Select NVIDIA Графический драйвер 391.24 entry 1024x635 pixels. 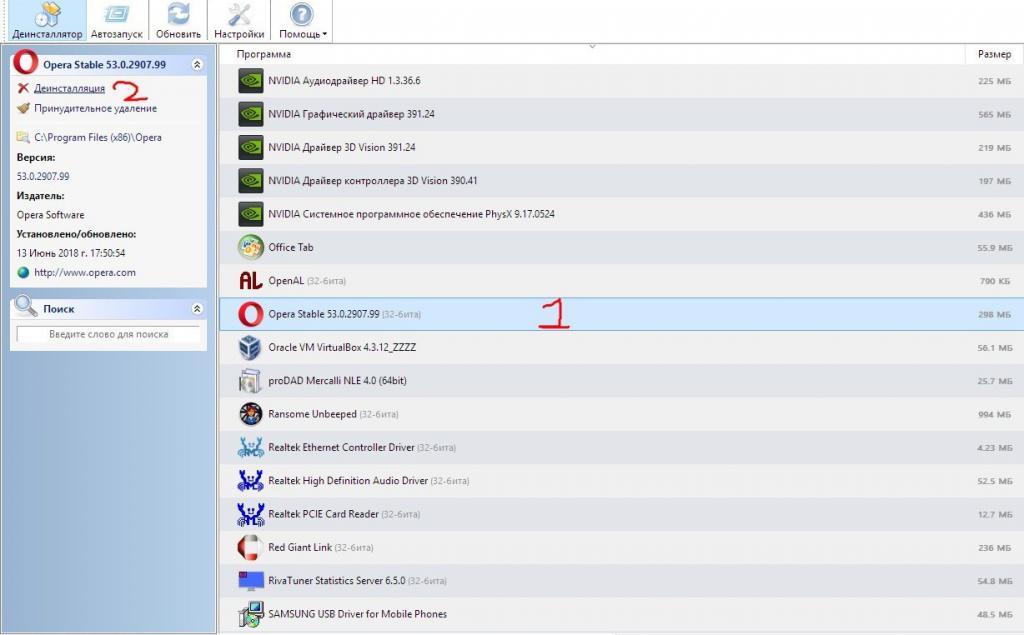click(x=621, y=114)
